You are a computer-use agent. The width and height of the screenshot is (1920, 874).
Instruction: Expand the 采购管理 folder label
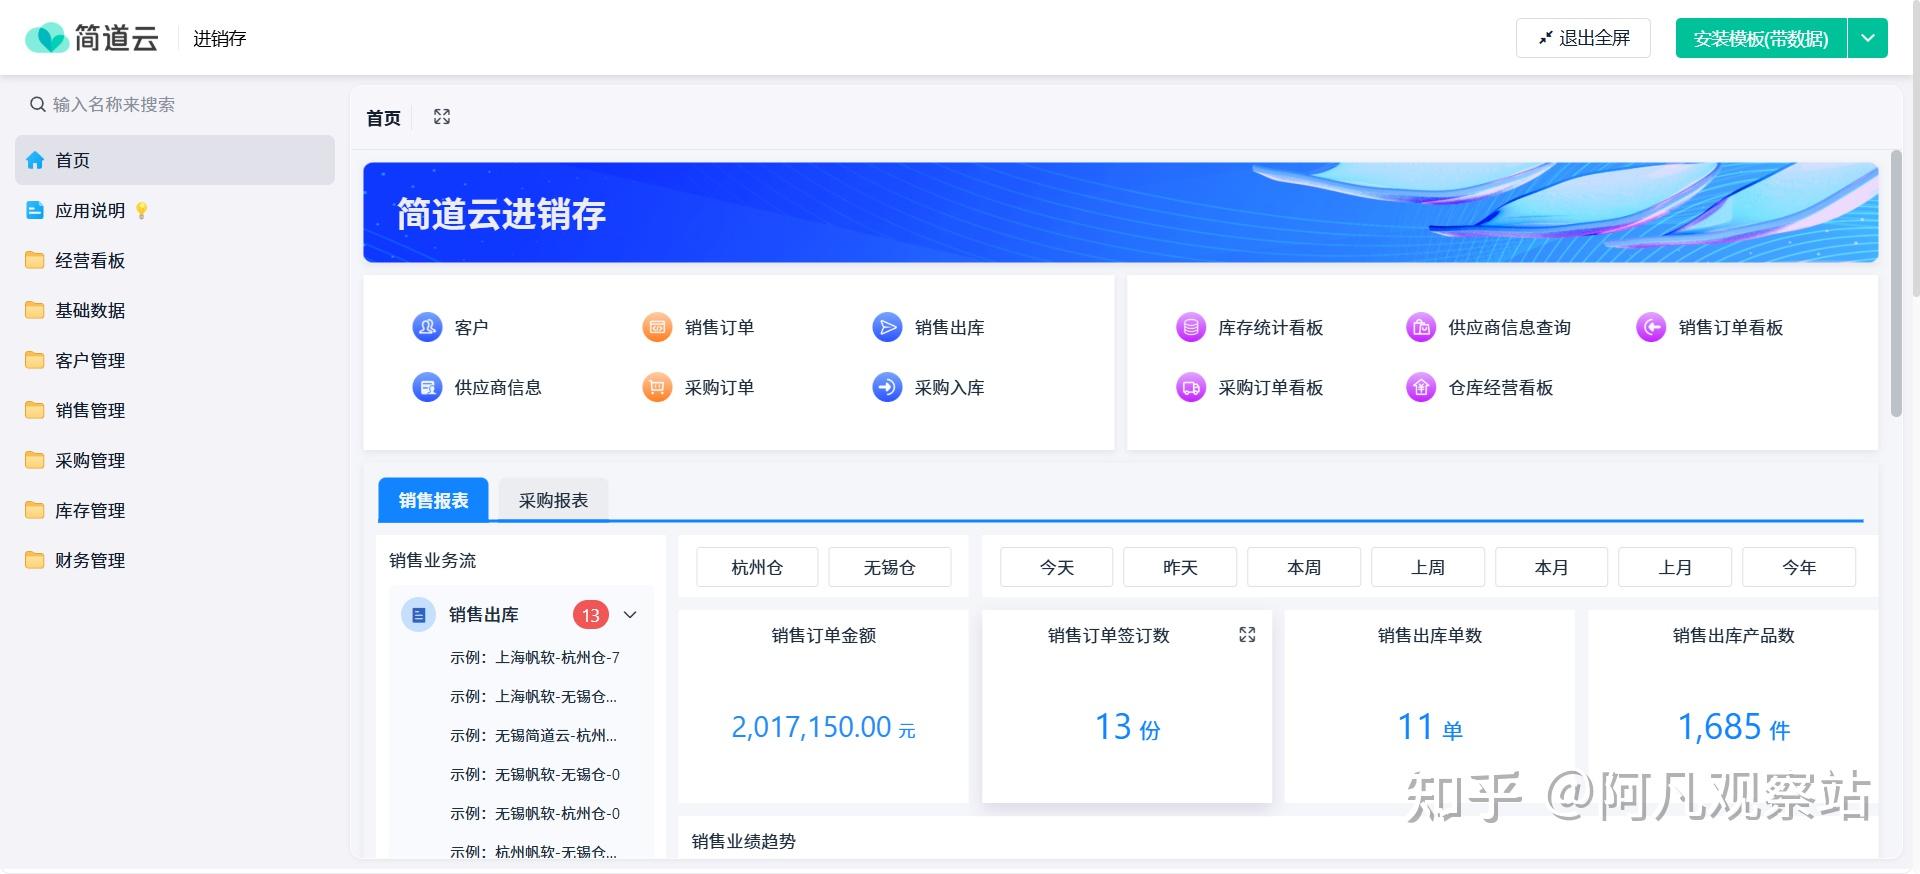[90, 460]
